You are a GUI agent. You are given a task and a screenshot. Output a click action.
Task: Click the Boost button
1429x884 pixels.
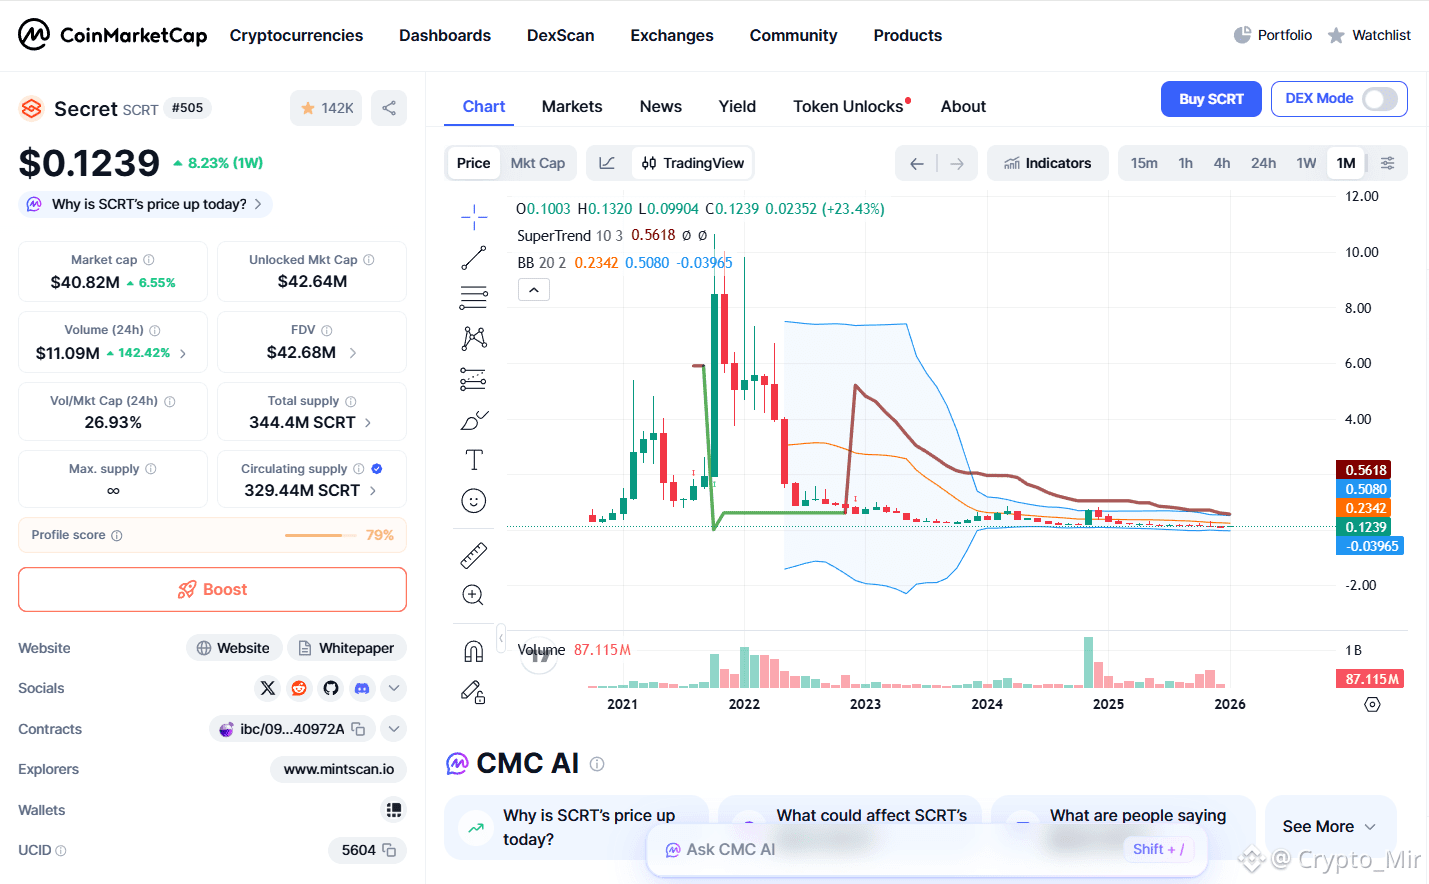[x=212, y=590]
